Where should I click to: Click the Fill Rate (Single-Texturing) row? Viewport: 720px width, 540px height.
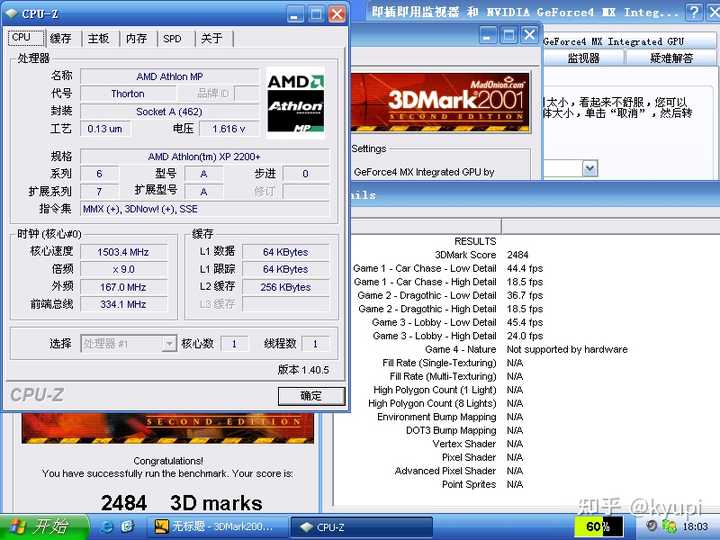pyautogui.click(x=453, y=363)
